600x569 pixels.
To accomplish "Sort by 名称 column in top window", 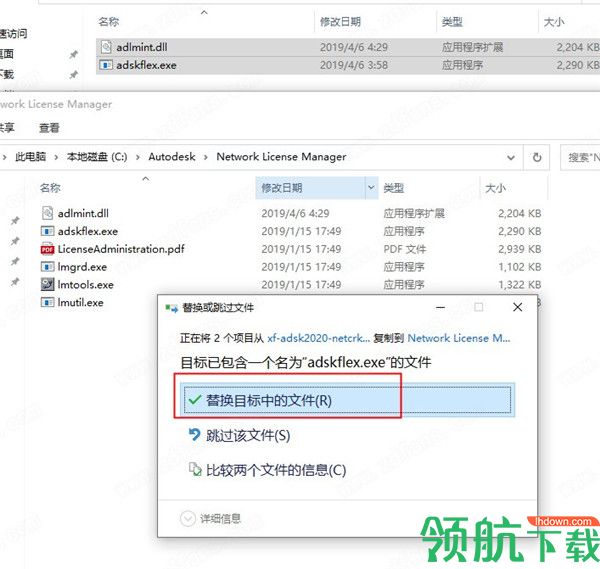I will tap(109, 21).
